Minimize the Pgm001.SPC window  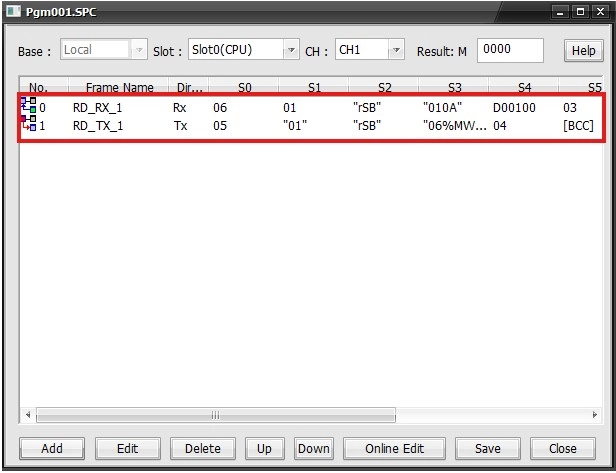[x=561, y=12]
